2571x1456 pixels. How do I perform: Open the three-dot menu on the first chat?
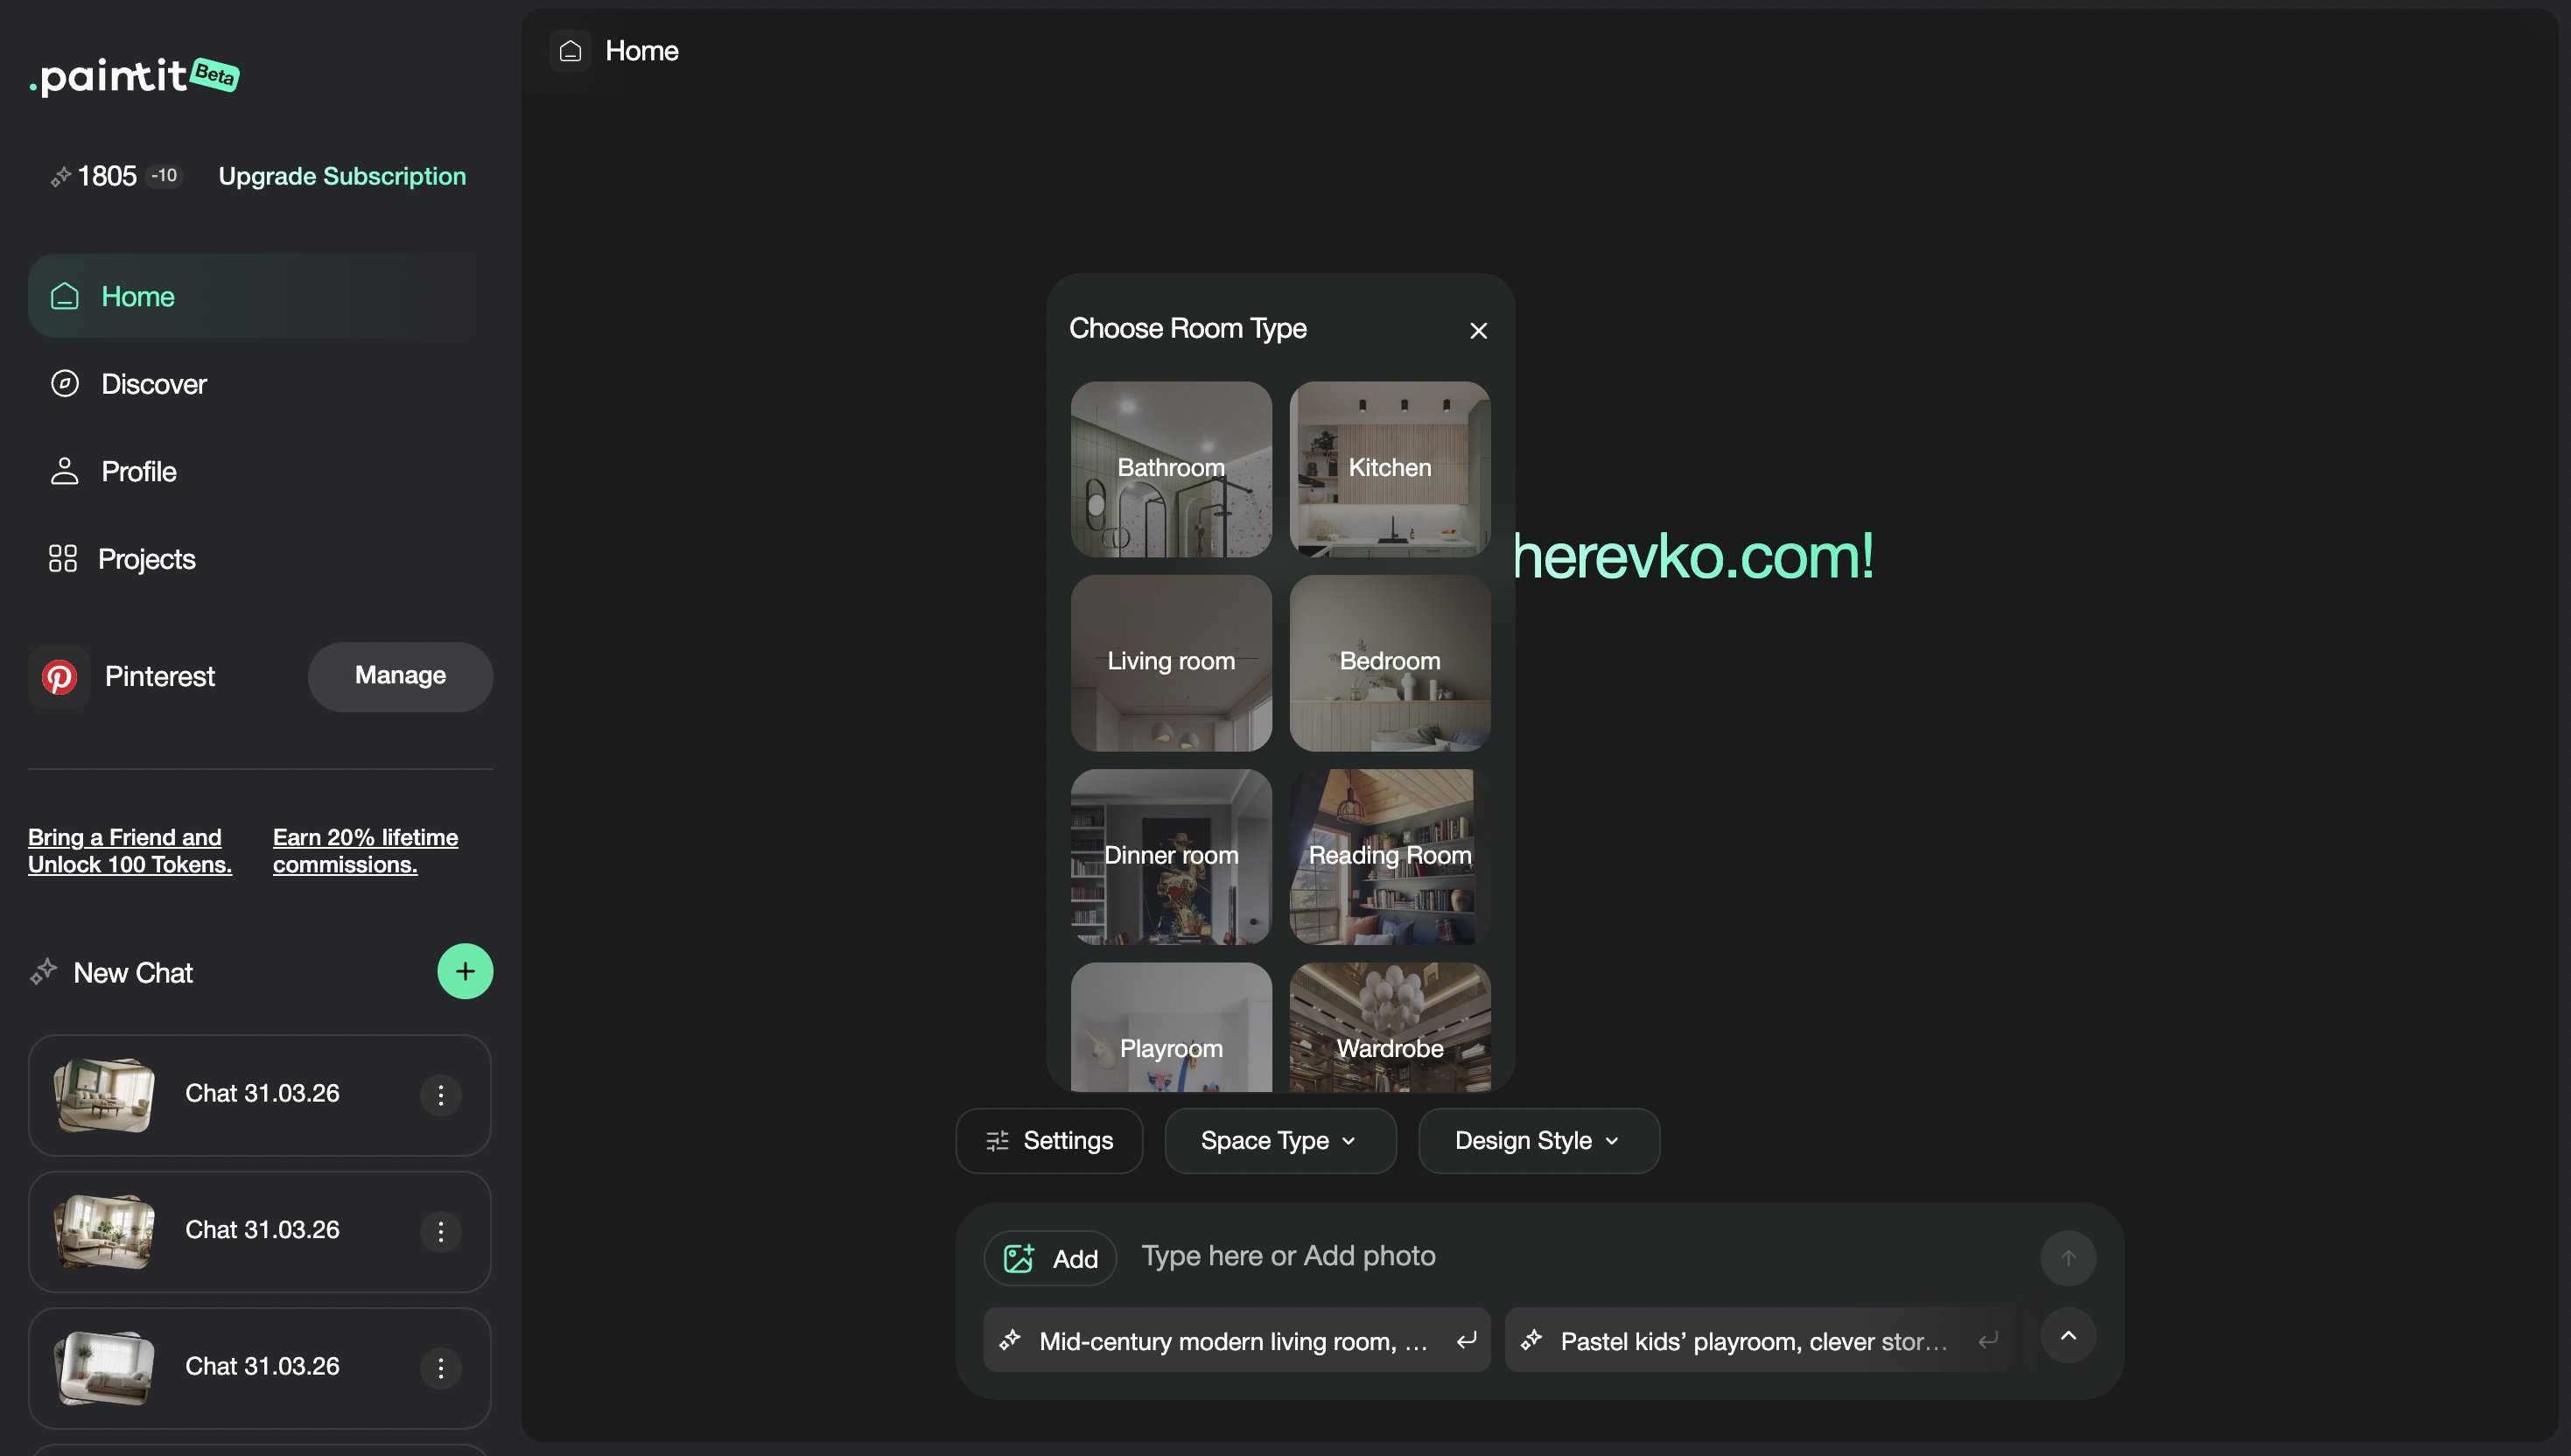click(440, 1095)
